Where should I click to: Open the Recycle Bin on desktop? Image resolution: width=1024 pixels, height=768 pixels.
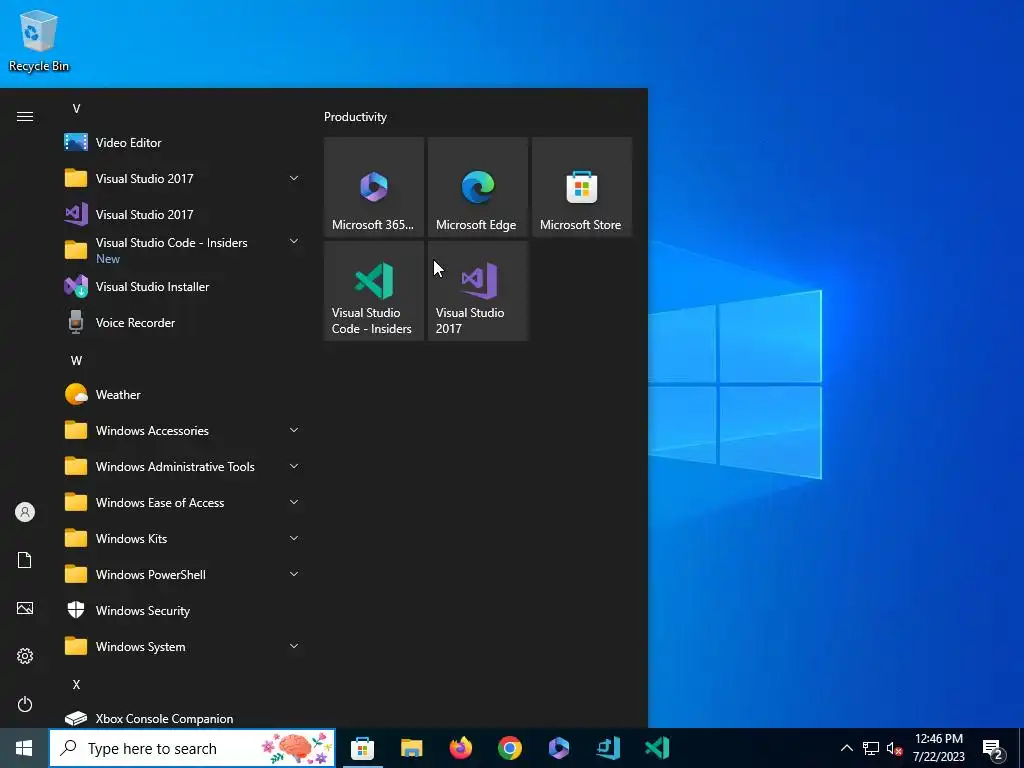tap(39, 40)
